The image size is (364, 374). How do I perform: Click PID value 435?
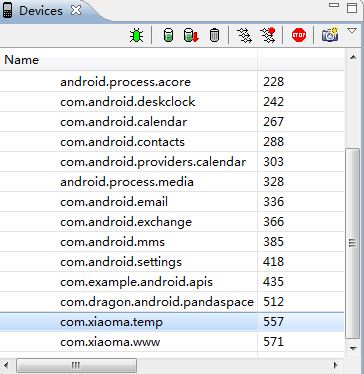pos(273,282)
